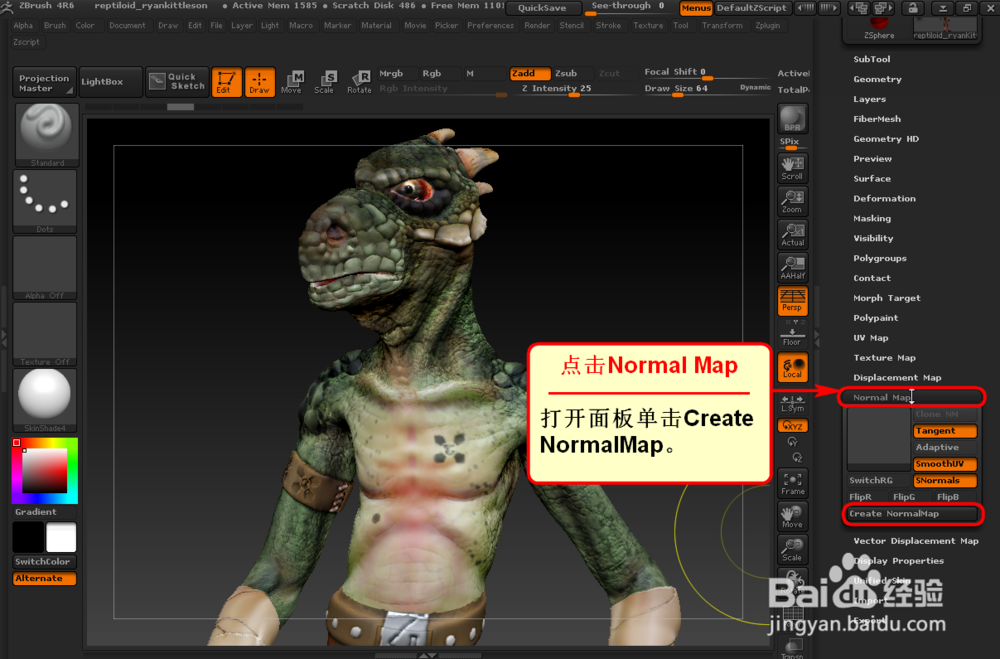Click the Scroll canvas icon
Screen dimensions: 1000x659
(793, 168)
